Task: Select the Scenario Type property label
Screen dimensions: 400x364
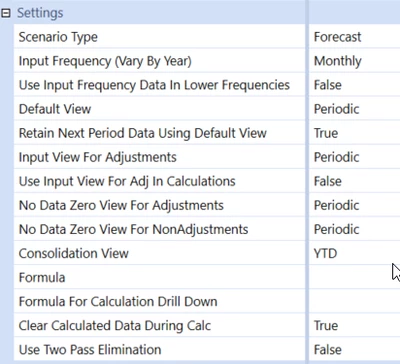Action: (58, 37)
